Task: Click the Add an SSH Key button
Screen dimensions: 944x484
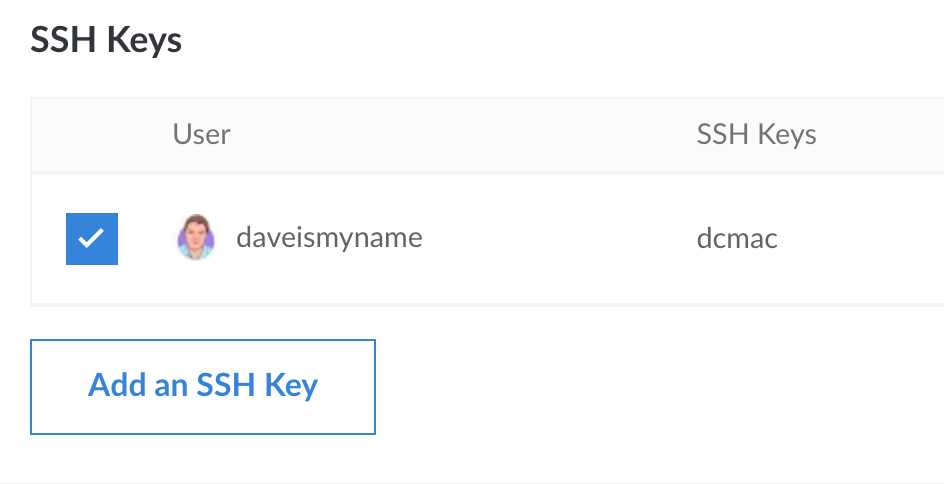Action: (203, 386)
